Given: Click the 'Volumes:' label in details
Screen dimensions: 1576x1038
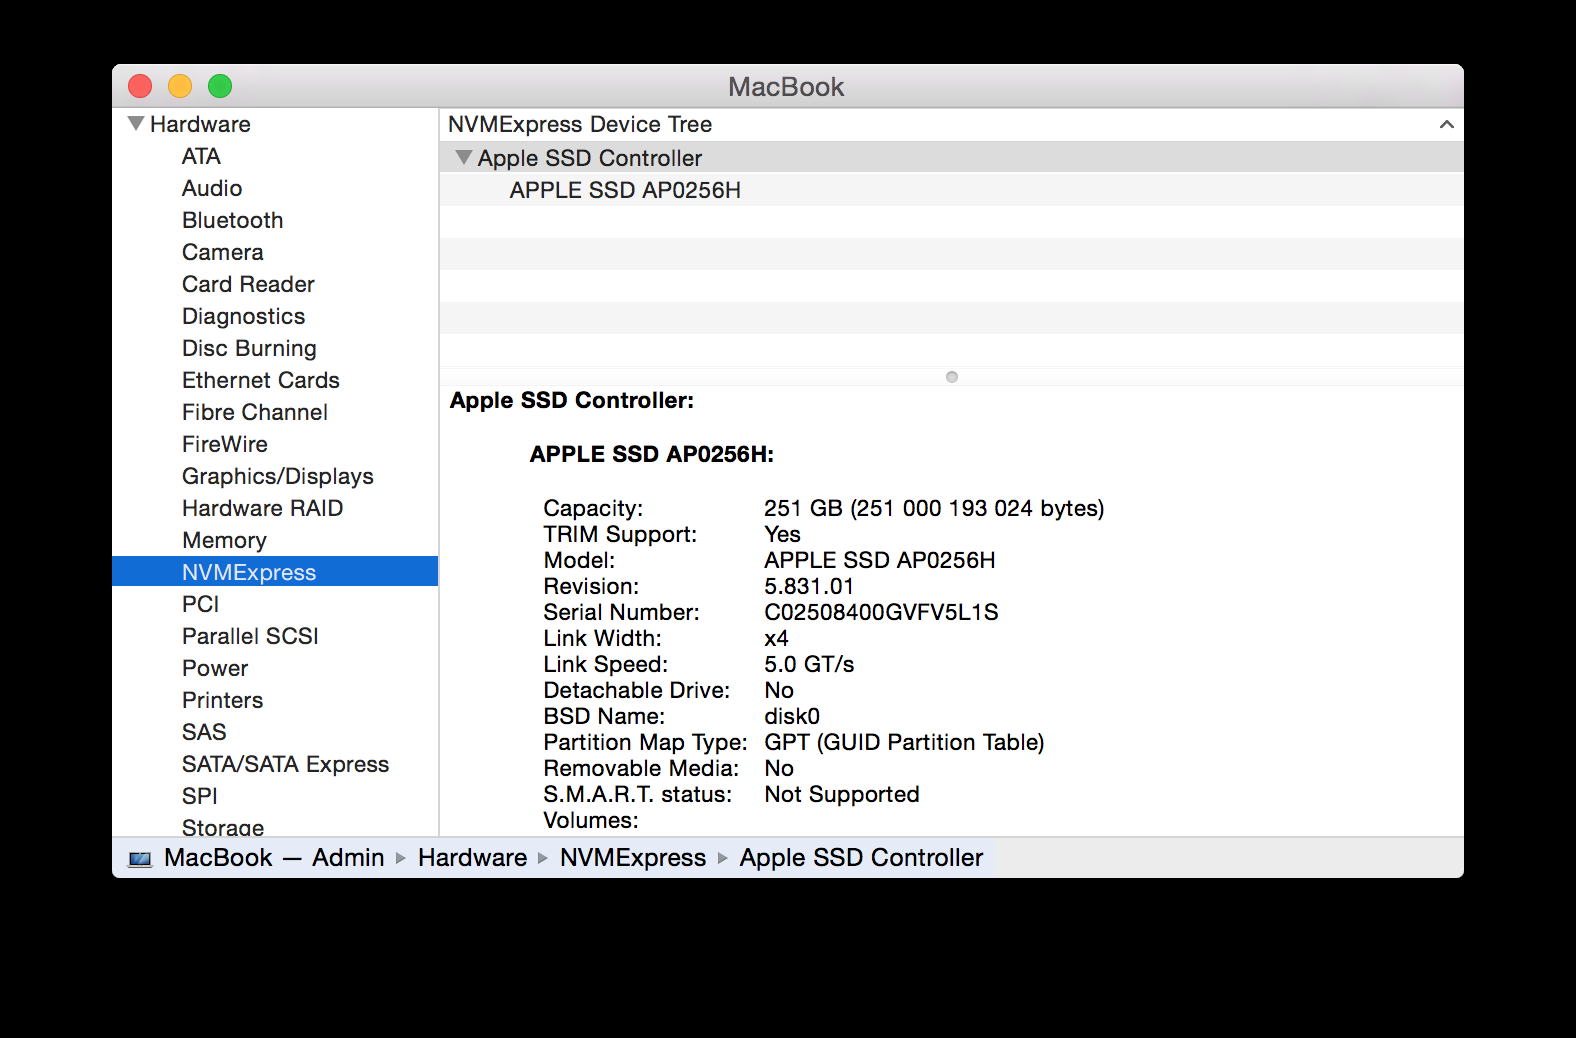Looking at the screenshot, I should tap(591, 820).
